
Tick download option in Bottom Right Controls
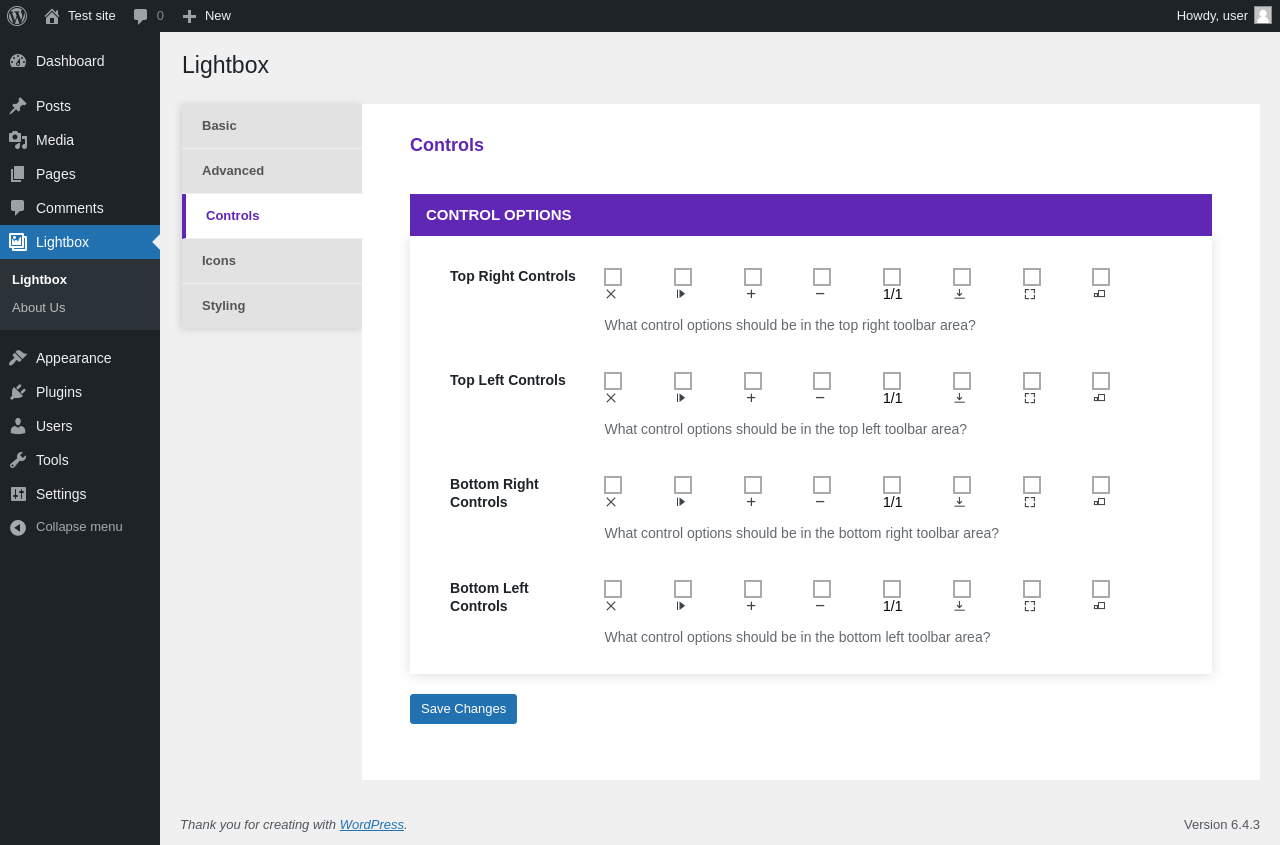click(x=962, y=485)
